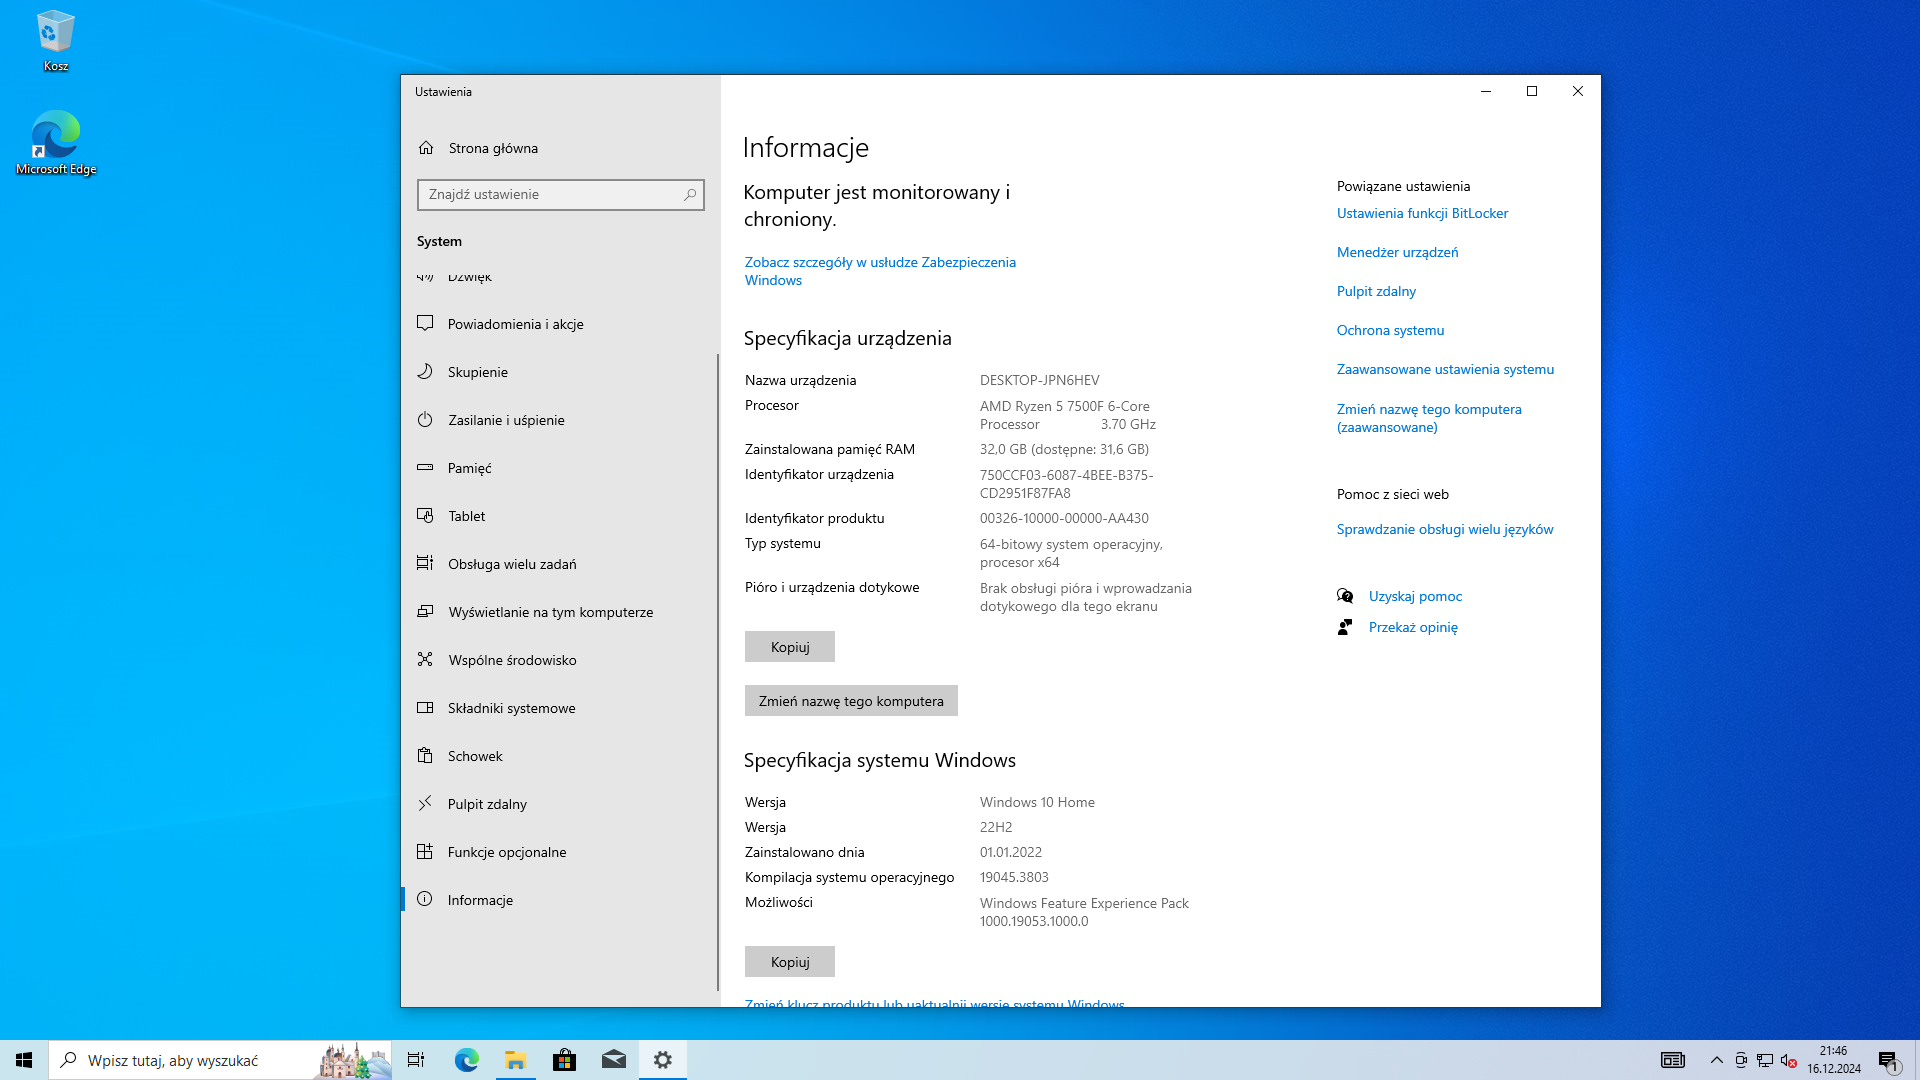Click search magnifier in Znajdź ustawienie box

click(690, 195)
